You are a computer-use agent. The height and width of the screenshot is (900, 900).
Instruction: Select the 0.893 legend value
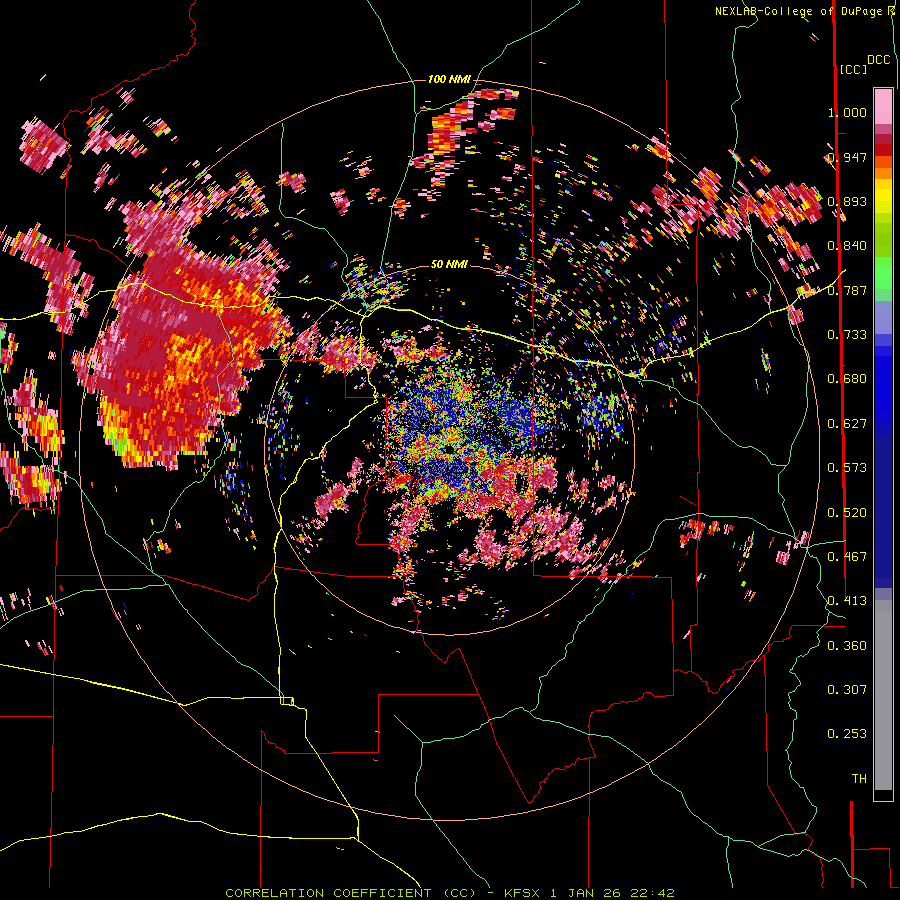coord(847,201)
